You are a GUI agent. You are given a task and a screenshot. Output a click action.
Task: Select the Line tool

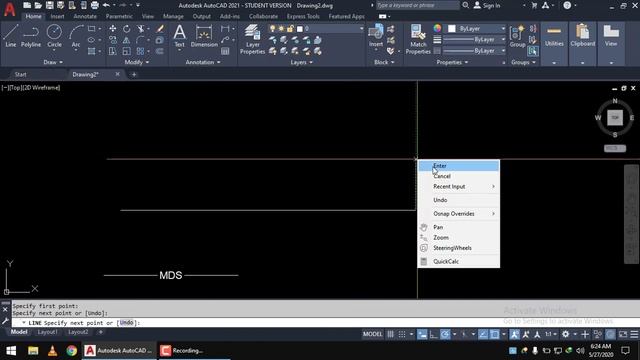(11, 36)
